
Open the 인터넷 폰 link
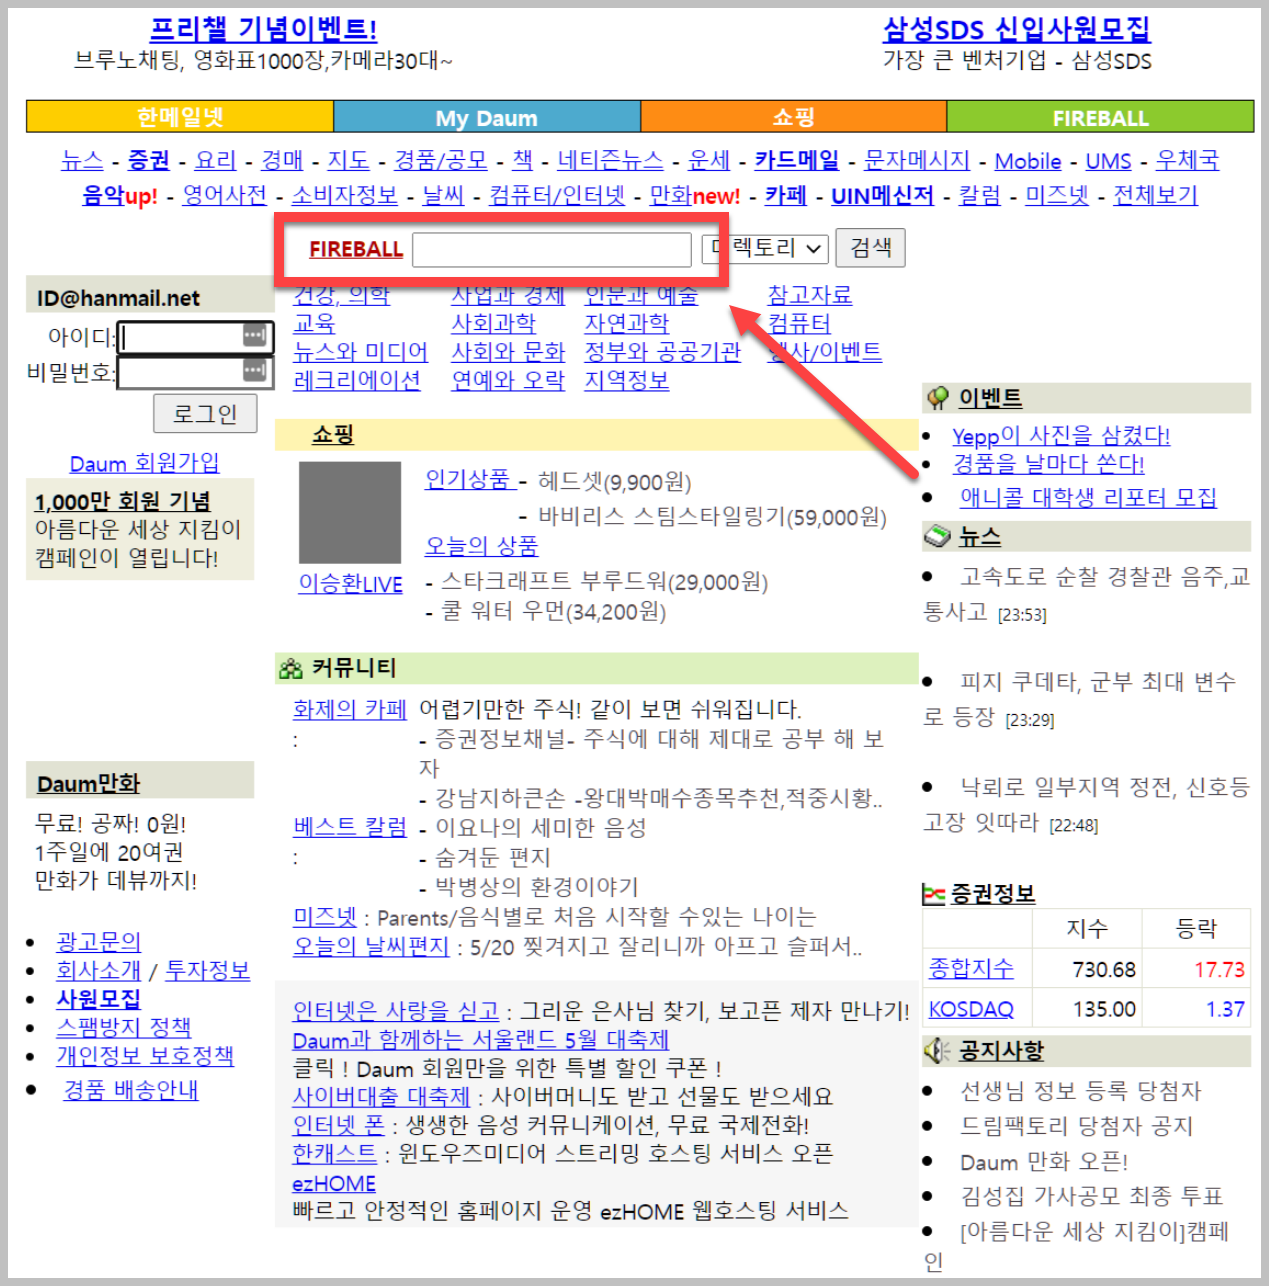click(x=339, y=1125)
